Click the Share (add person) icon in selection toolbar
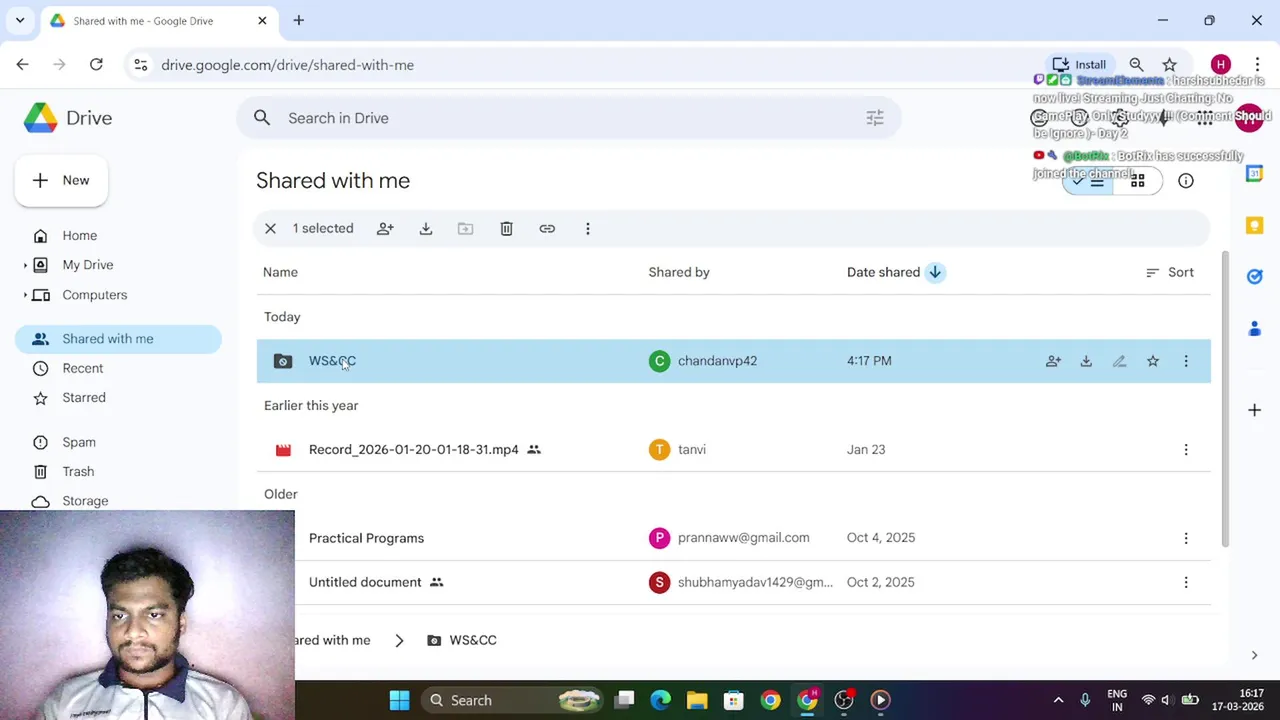This screenshot has width=1280, height=720. [x=385, y=229]
